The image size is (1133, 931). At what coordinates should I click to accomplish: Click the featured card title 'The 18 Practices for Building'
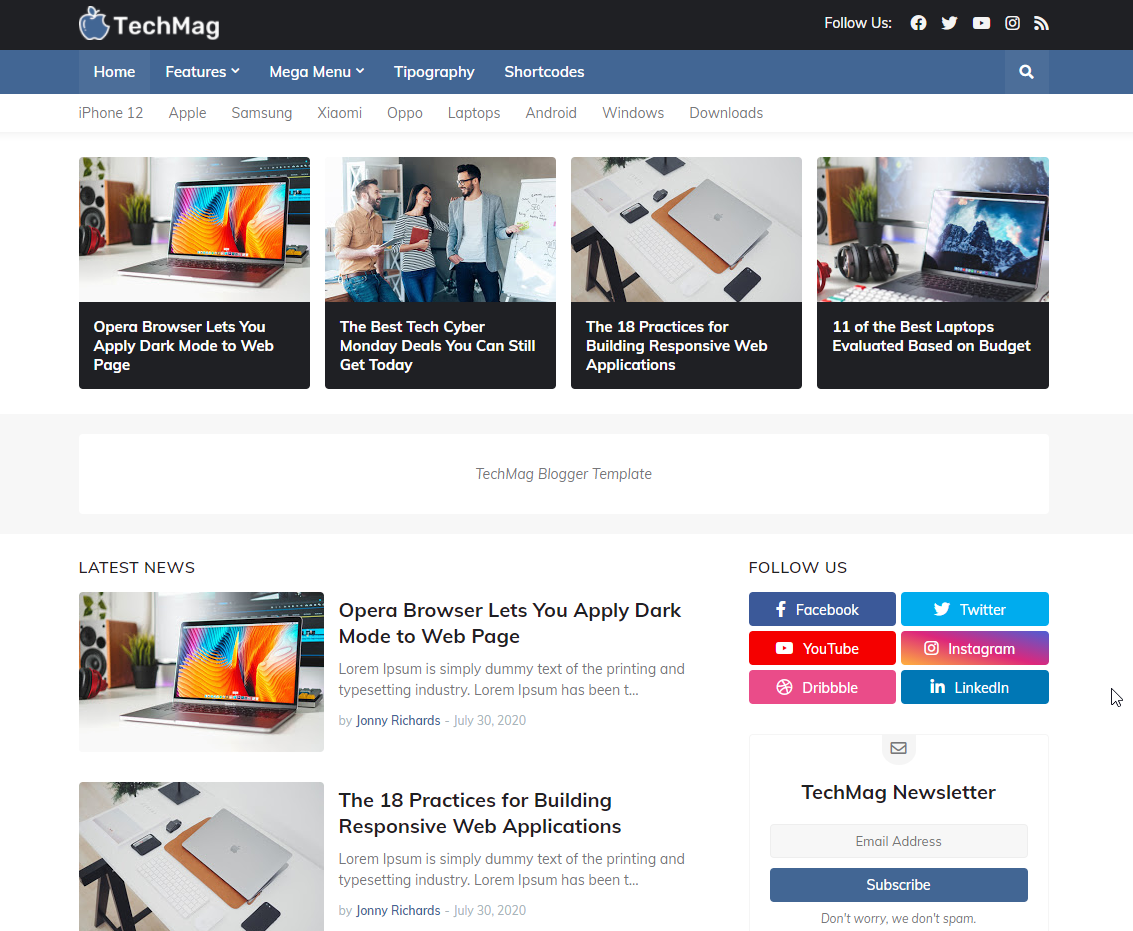click(x=676, y=346)
